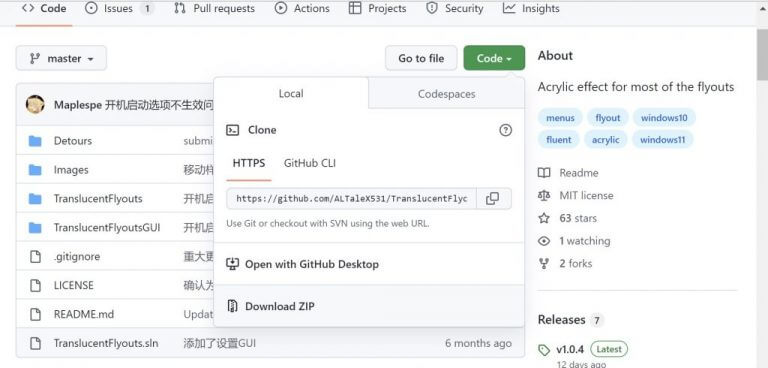Click the GitHub Desktop icon
Image resolution: width=768 pixels, height=368 pixels.
coord(232,264)
